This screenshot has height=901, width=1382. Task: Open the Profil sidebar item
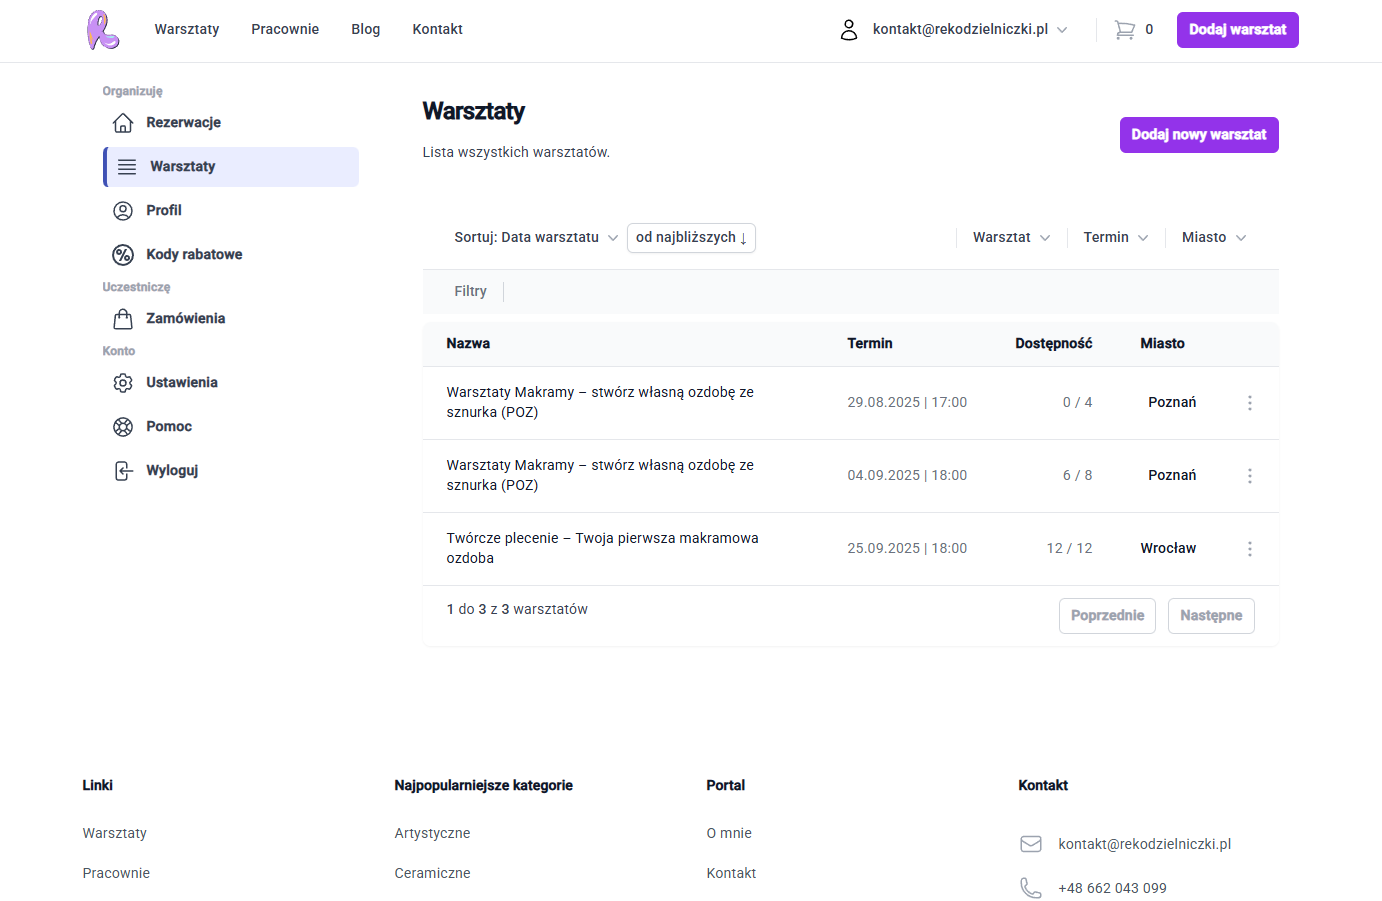coord(164,211)
